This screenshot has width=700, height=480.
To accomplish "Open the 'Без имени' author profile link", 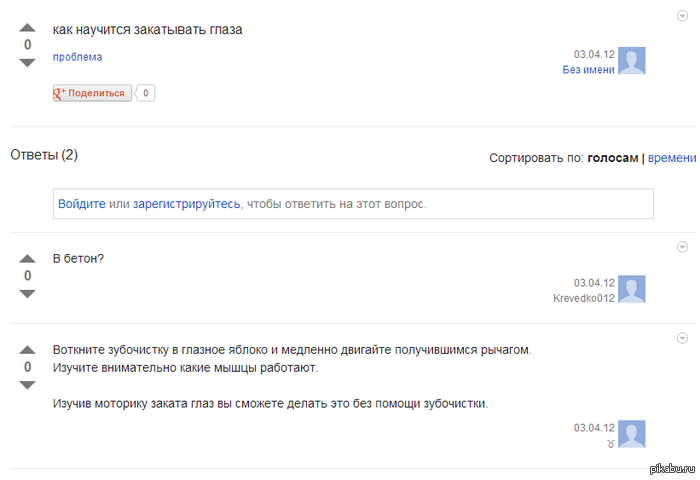I will coord(588,70).
